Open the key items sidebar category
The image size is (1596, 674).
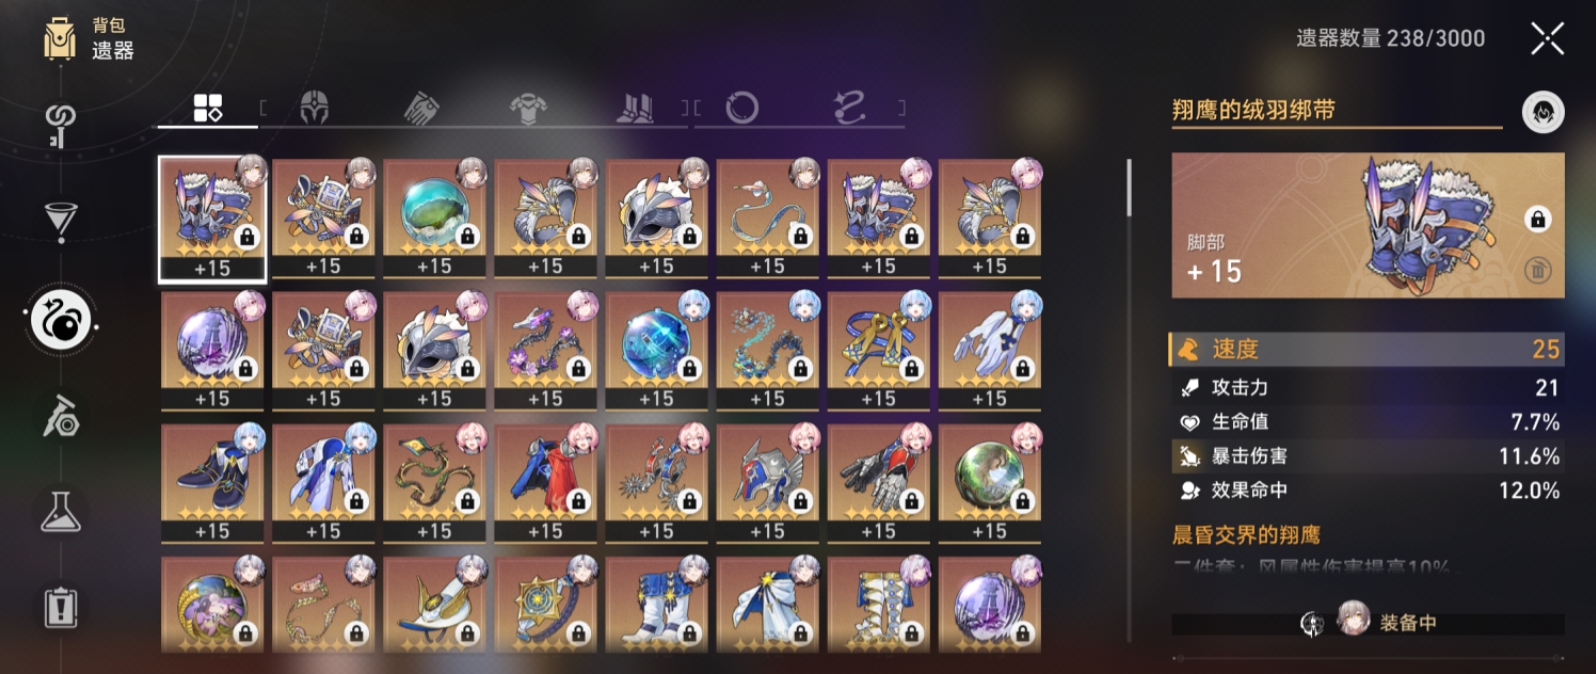tap(60, 125)
